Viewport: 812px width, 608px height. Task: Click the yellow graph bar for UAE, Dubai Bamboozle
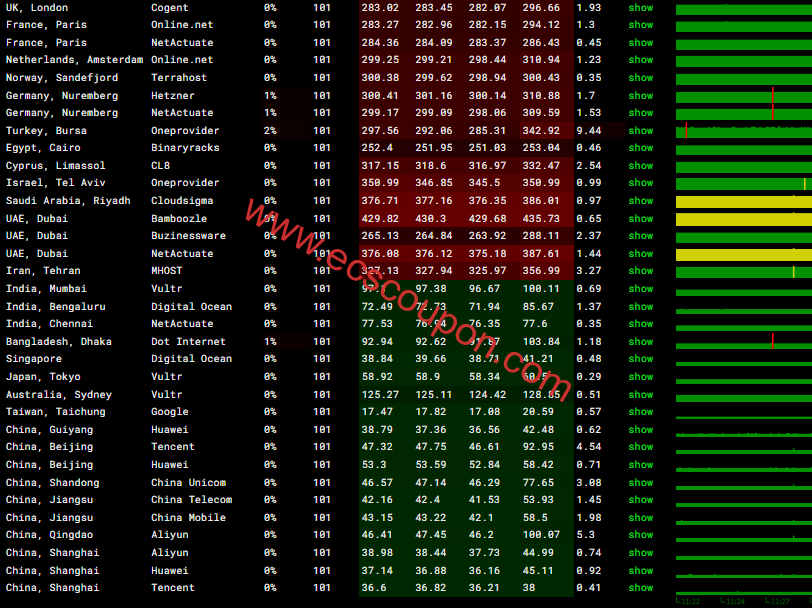pos(744,219)
